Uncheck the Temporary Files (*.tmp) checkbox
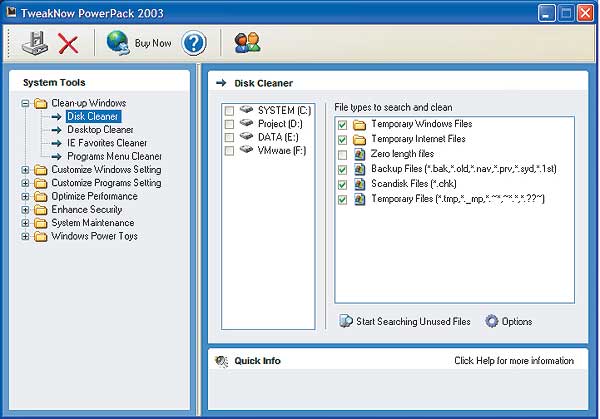Screen dimensions: 600x419 click(342, 200)
